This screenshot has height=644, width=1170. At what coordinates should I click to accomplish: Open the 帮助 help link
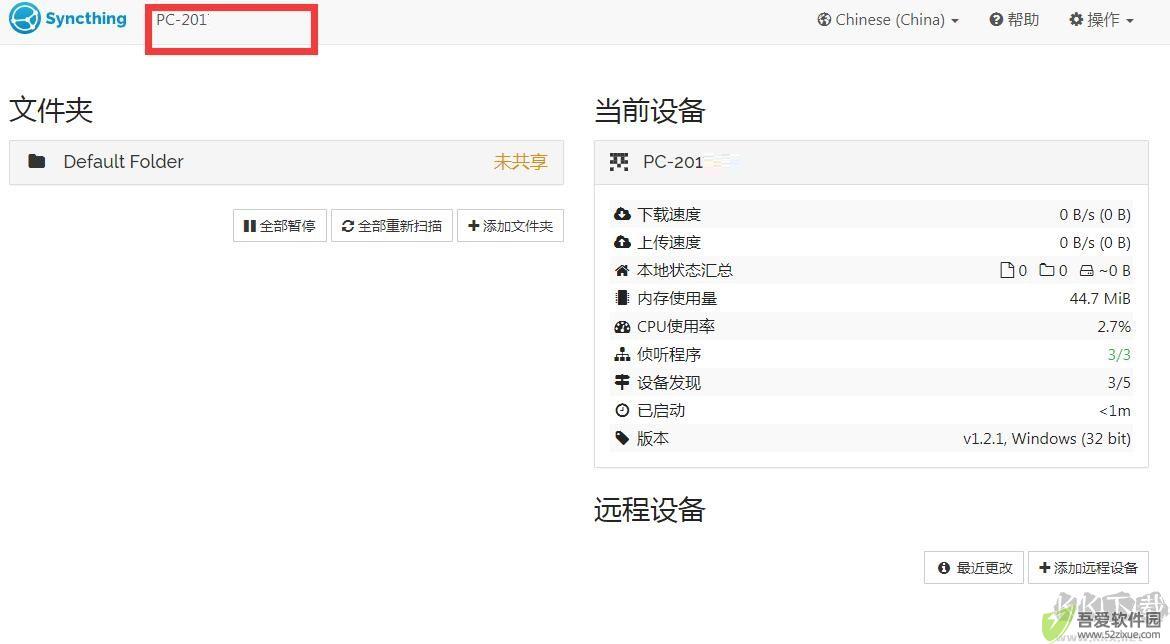click(x=1014, y=20)
